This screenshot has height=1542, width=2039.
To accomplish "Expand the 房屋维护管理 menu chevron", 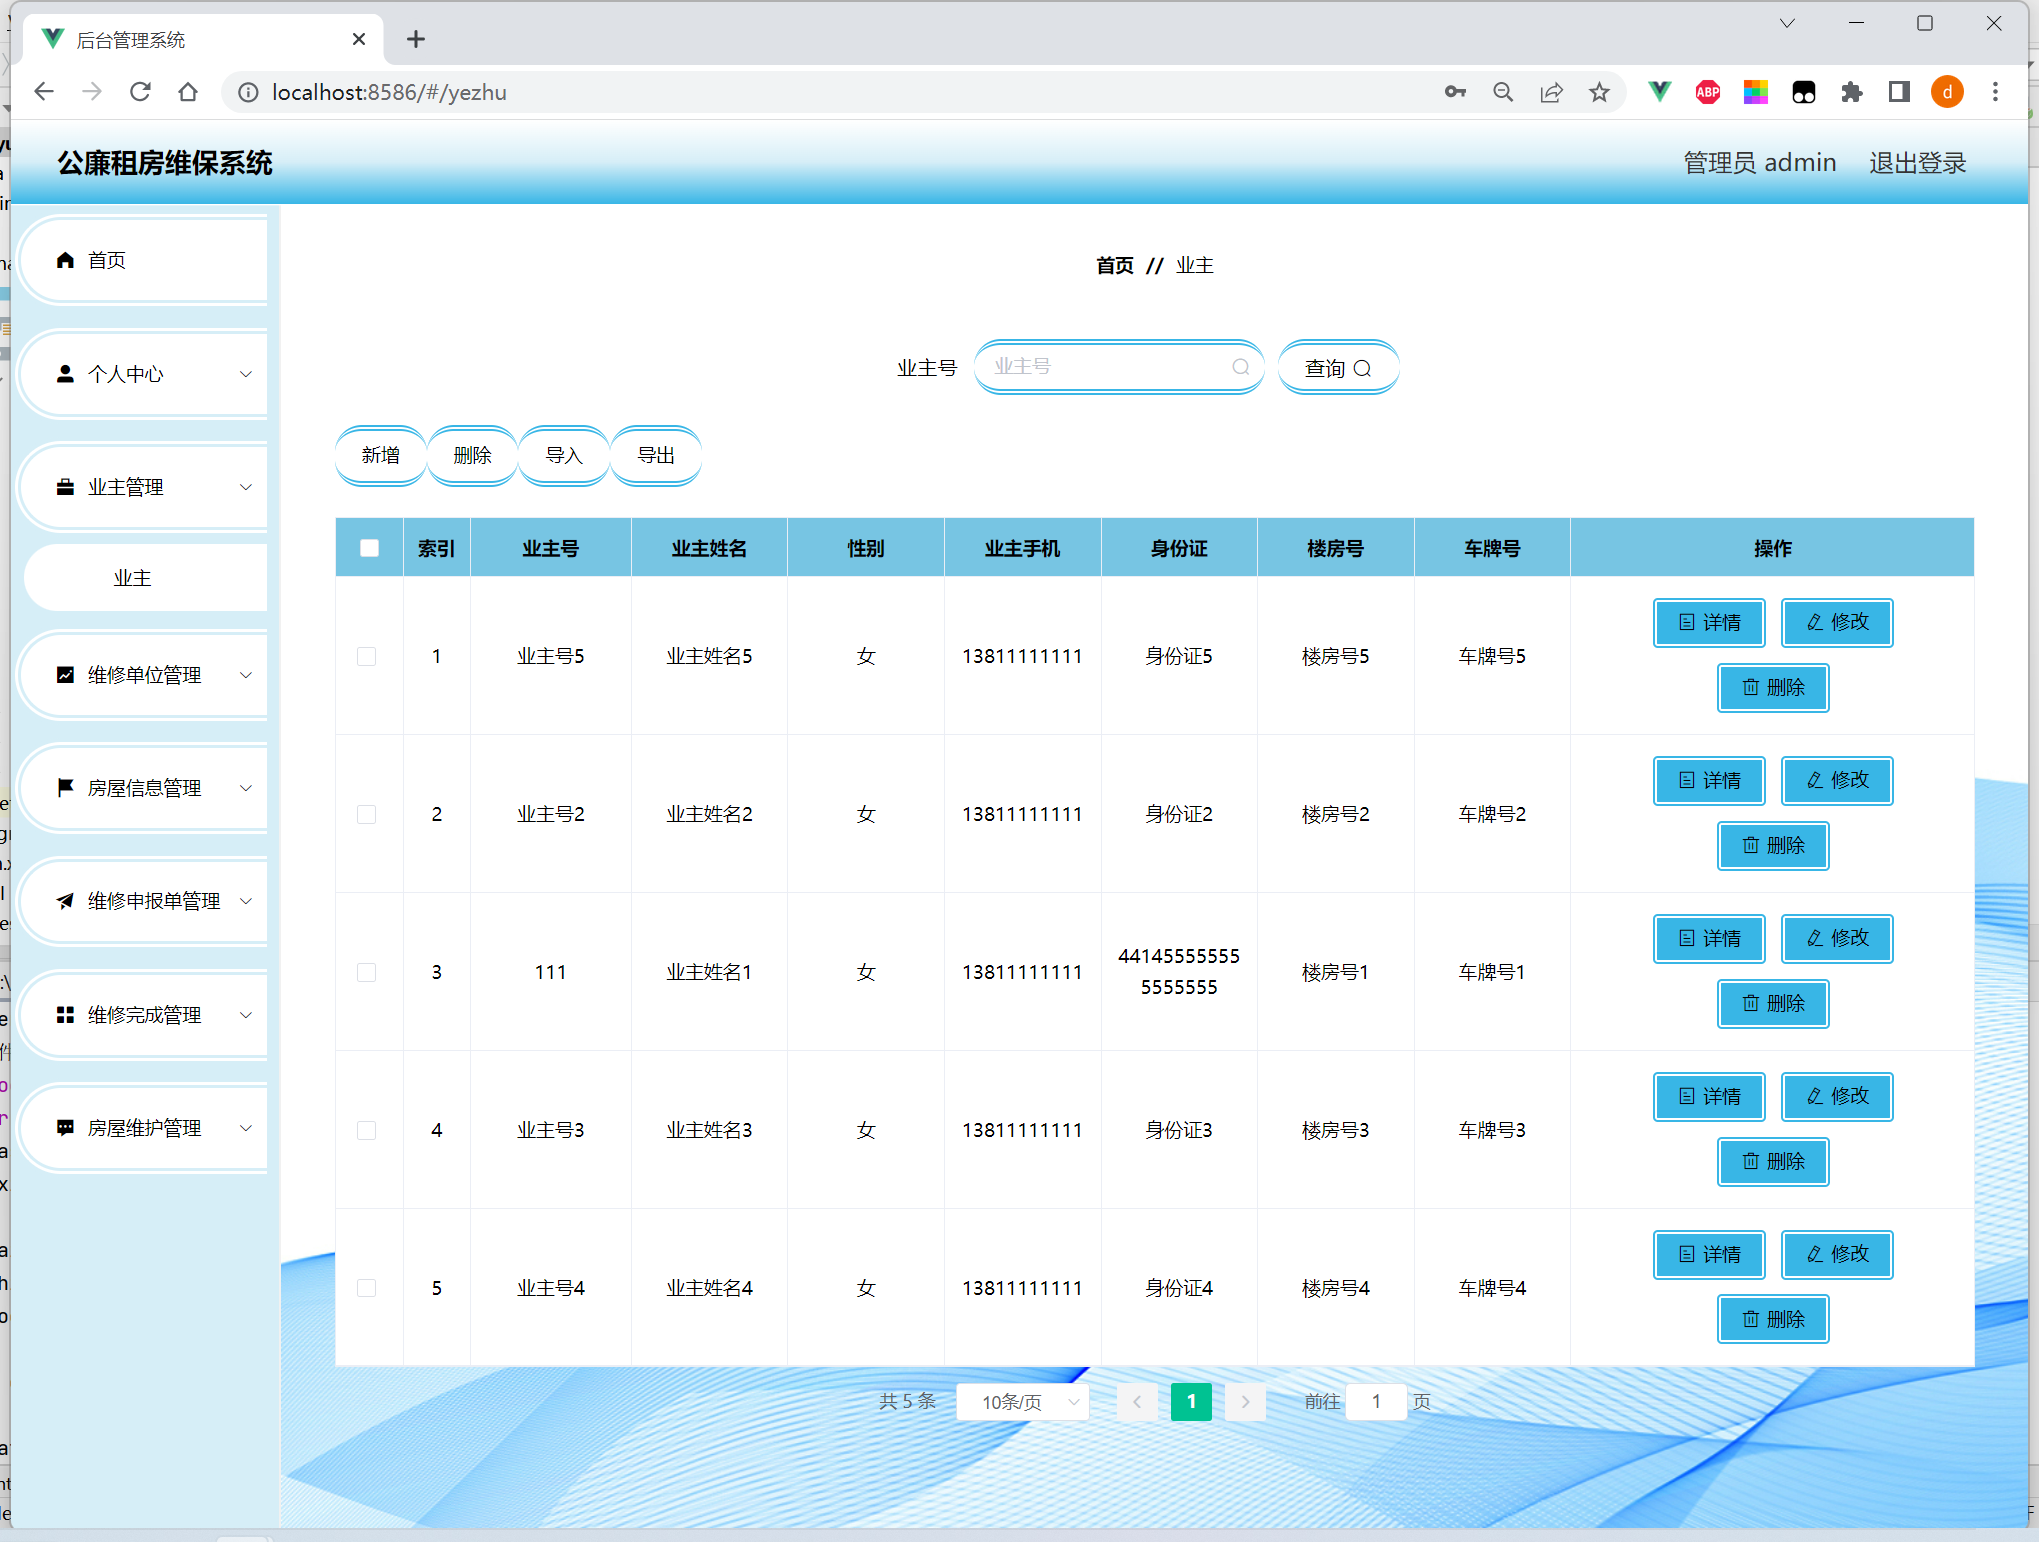I will coord(246,1128).
